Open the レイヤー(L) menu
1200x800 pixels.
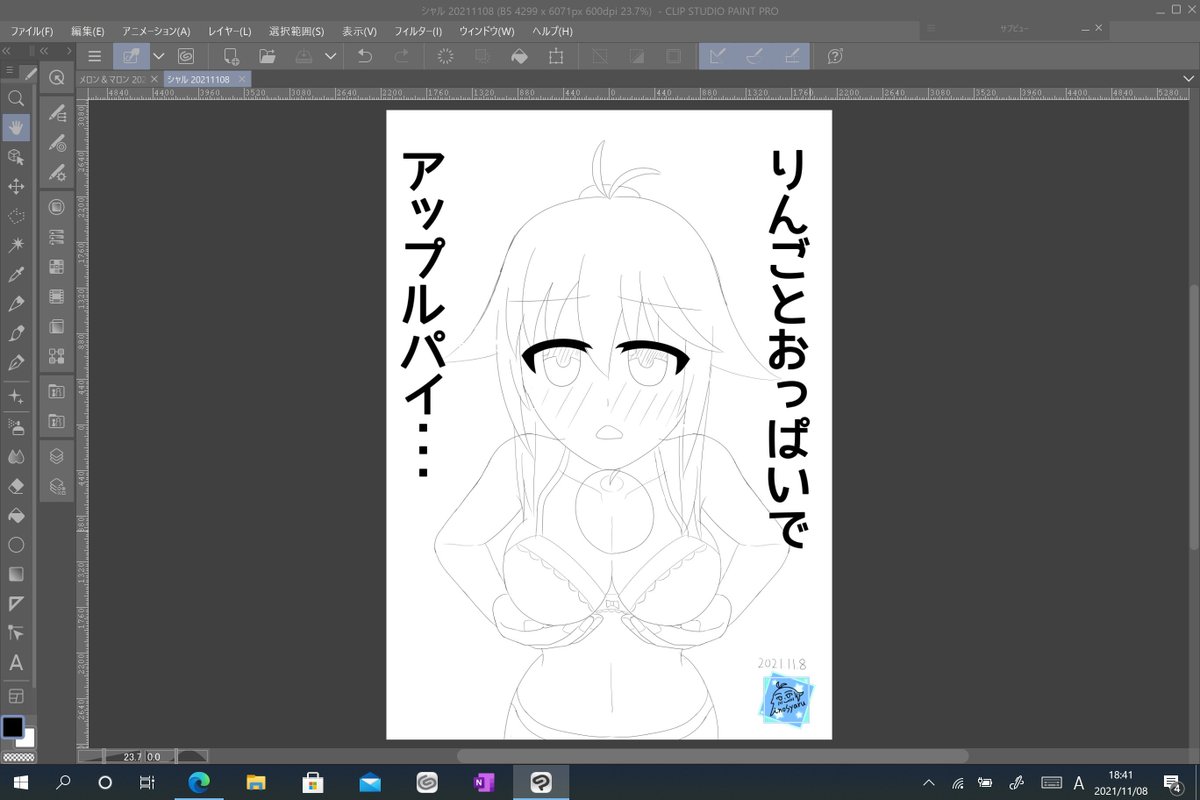pyautogui.click(x=230, y=31)
